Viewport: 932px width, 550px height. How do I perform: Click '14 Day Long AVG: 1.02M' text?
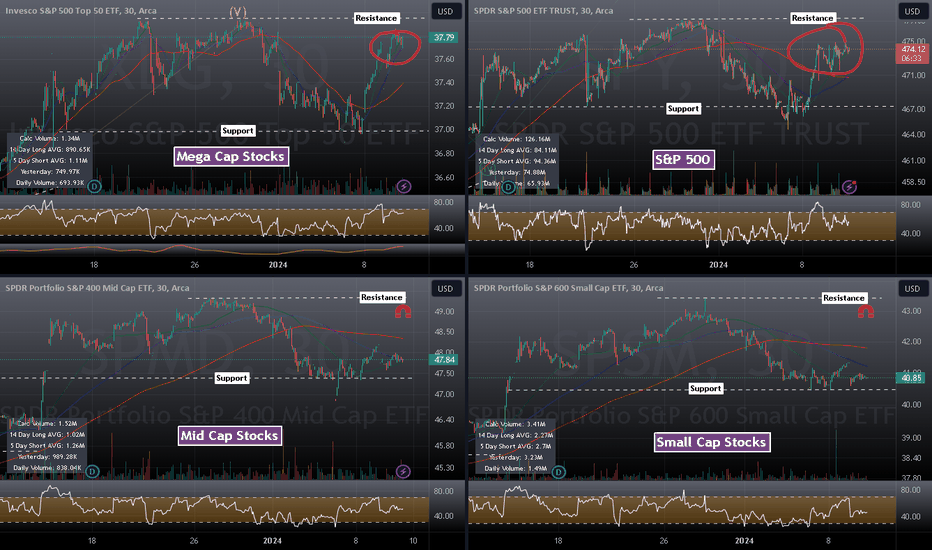[47, 435]
